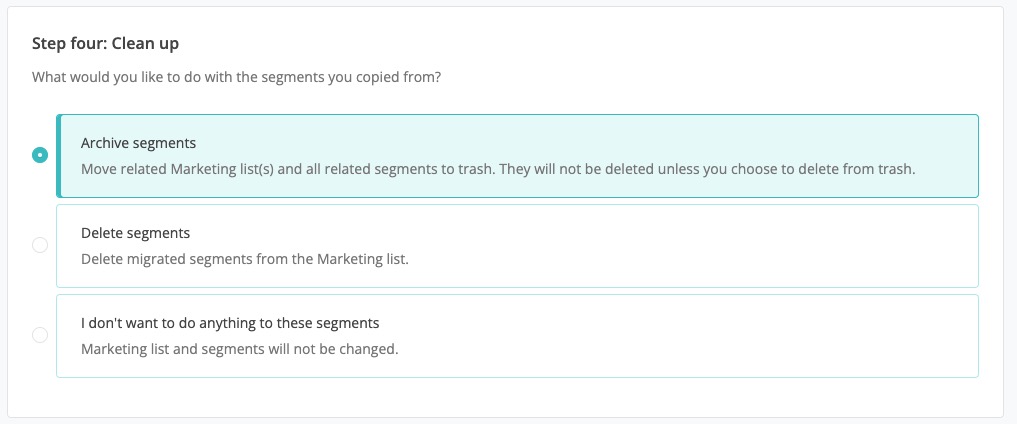1017x424 pixels.
Task: Click the question about segments you copied from
Action: pyautogui.click(x=237, y=78)
